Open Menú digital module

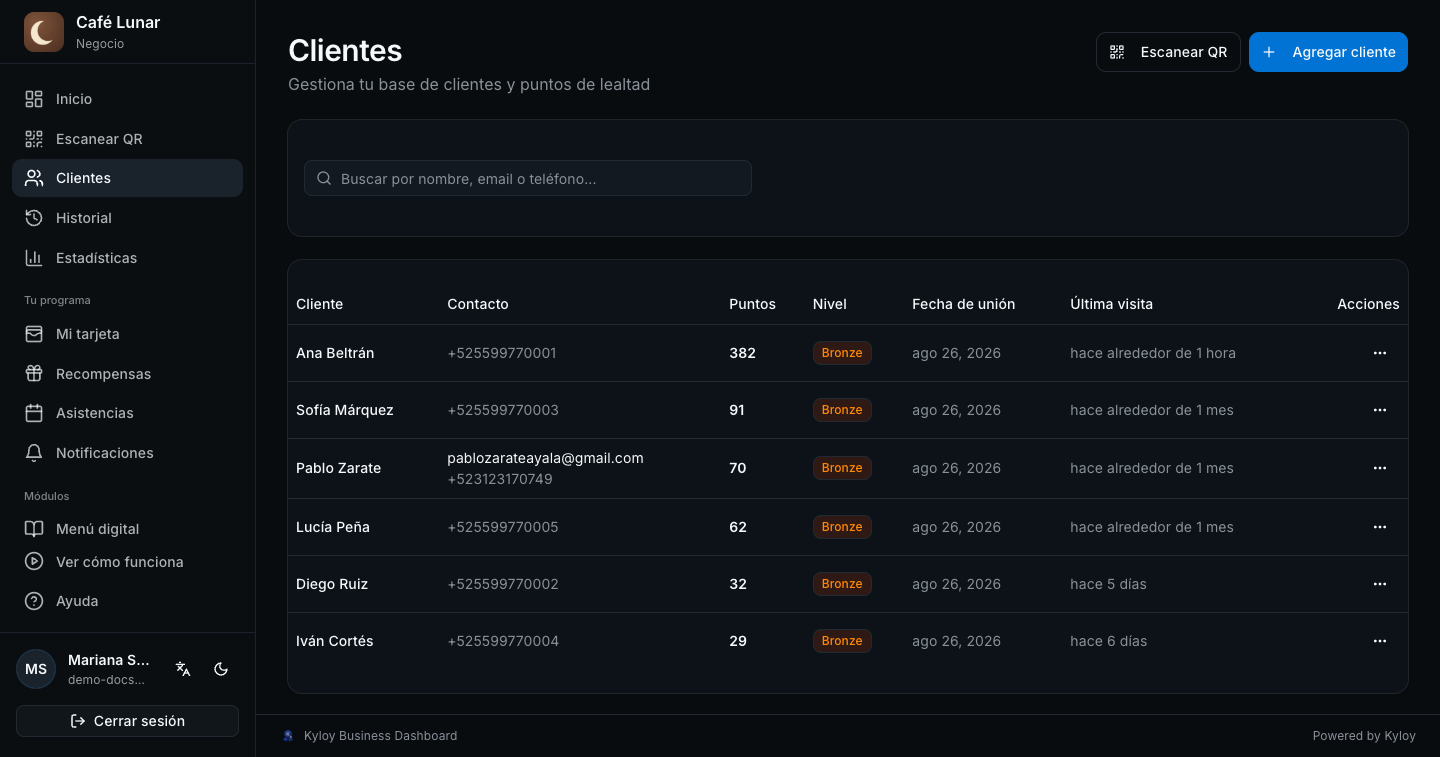[127, 529]
